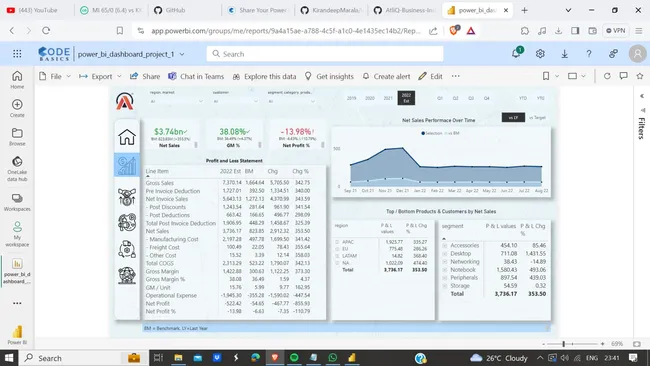Image resolution: width=650 pixels, height=366 pixels.
Task: Open the region, market filter dropdown
Action: pyautogui.click(x=177, y=101)
